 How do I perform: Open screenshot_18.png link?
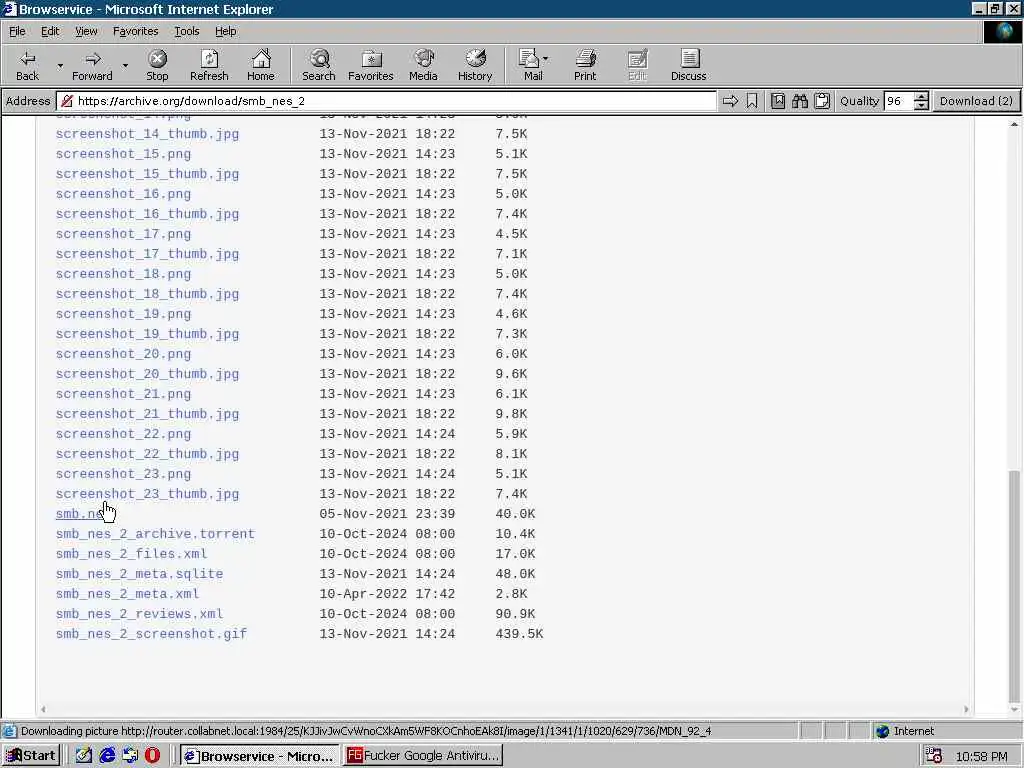123,274
